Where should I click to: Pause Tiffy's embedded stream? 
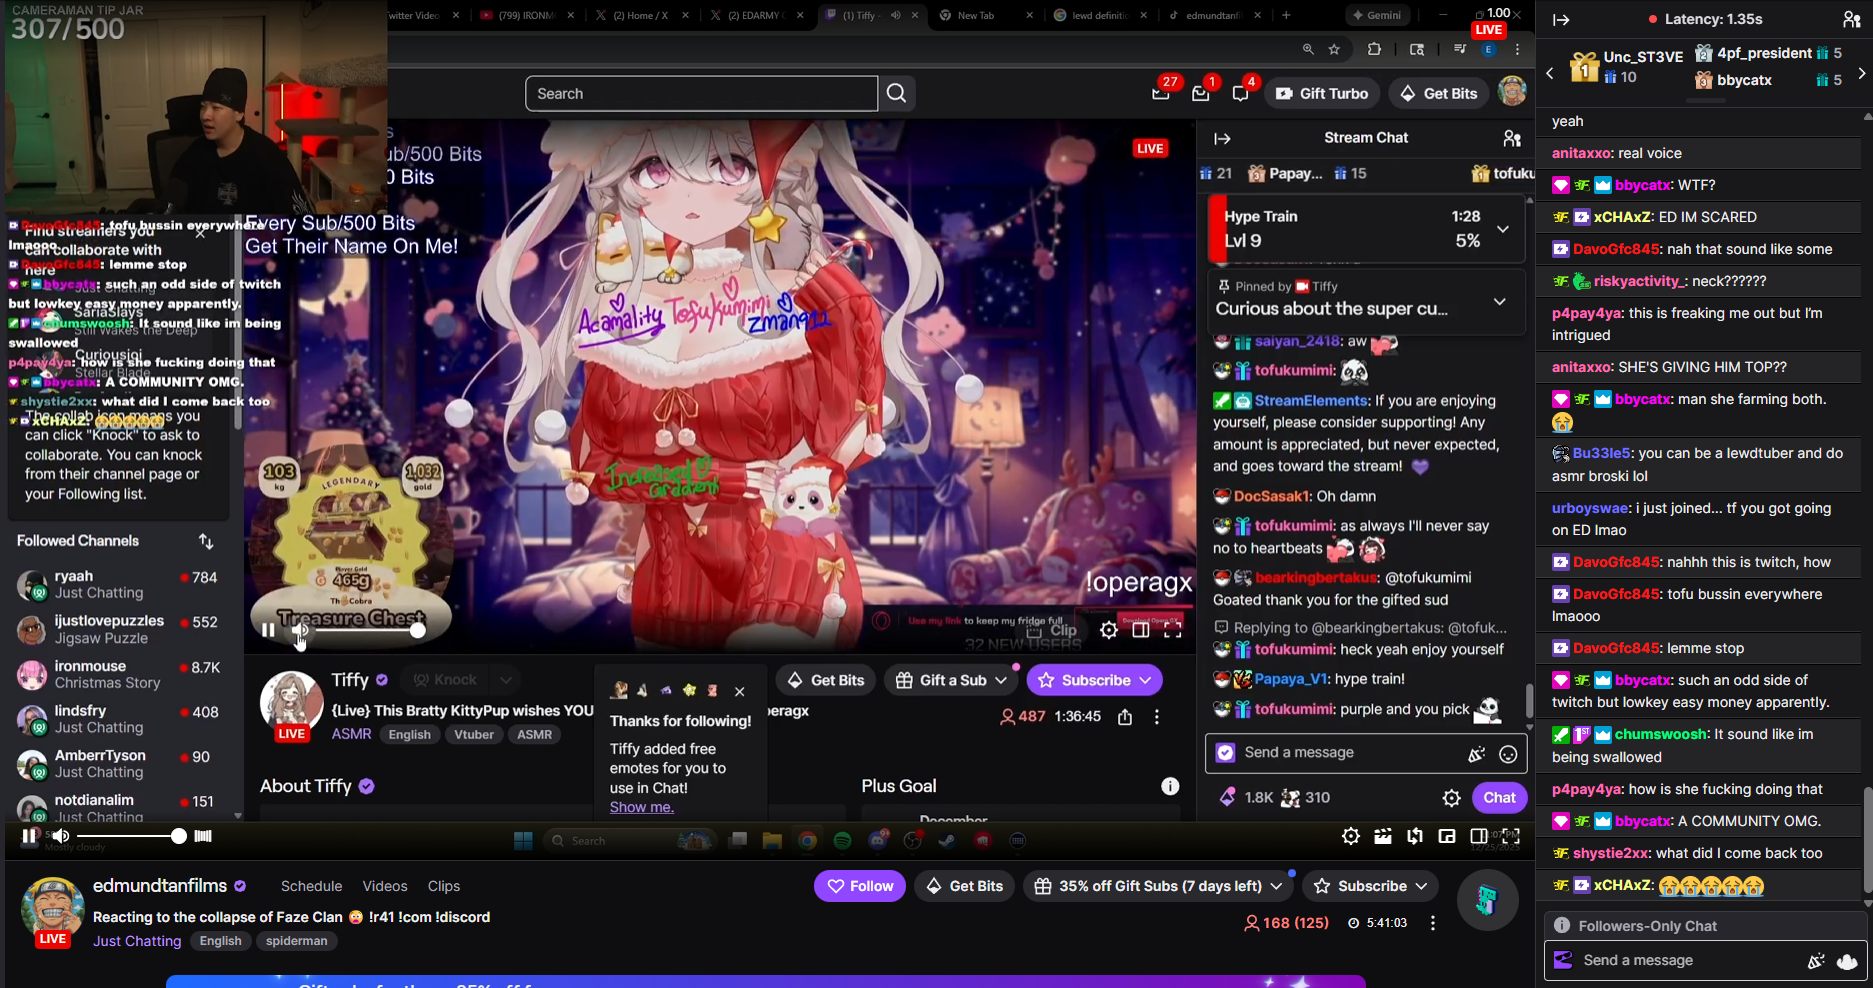268,630
